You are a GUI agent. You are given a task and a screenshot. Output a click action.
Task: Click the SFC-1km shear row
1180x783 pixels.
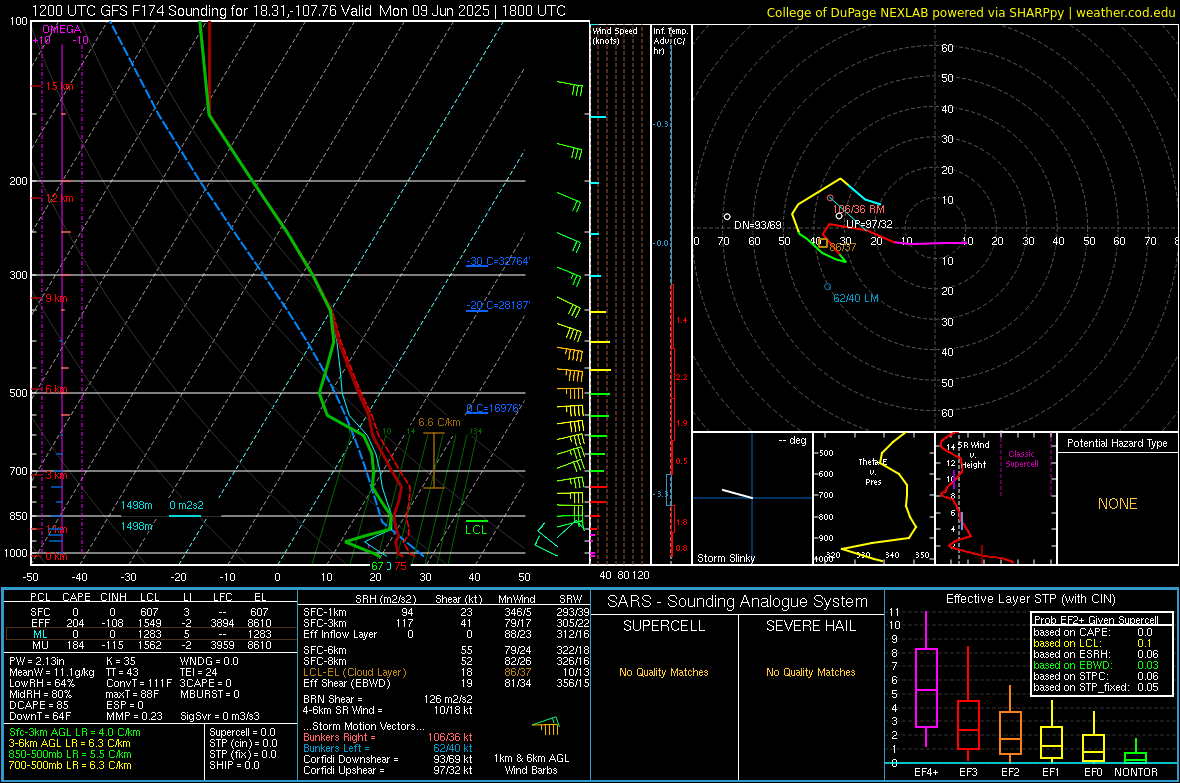click(x=446, y=612)
